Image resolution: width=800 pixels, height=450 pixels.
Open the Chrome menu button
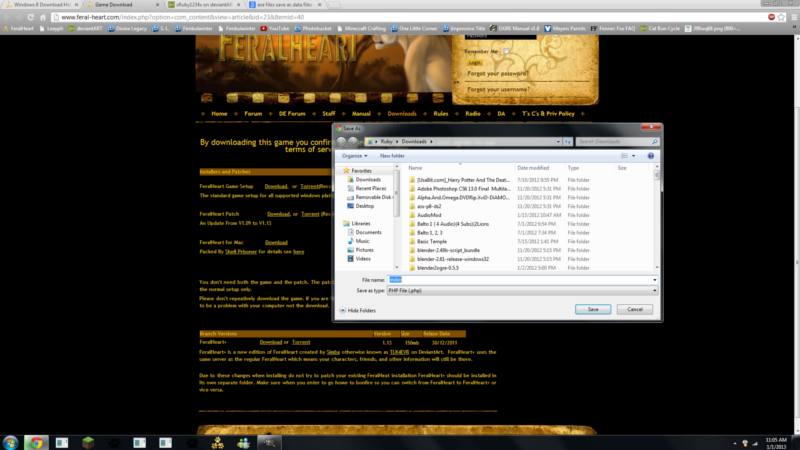[794, 17]
